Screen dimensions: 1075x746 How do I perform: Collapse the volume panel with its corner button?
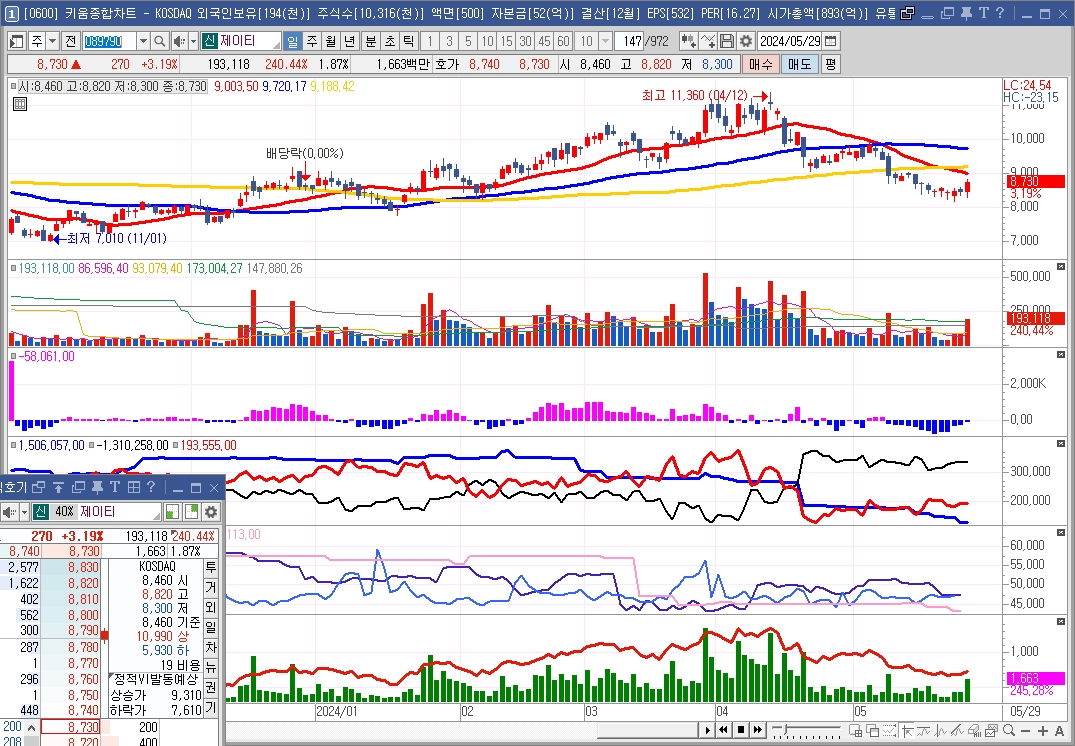pyautogui.click(x=1061, y=267)
